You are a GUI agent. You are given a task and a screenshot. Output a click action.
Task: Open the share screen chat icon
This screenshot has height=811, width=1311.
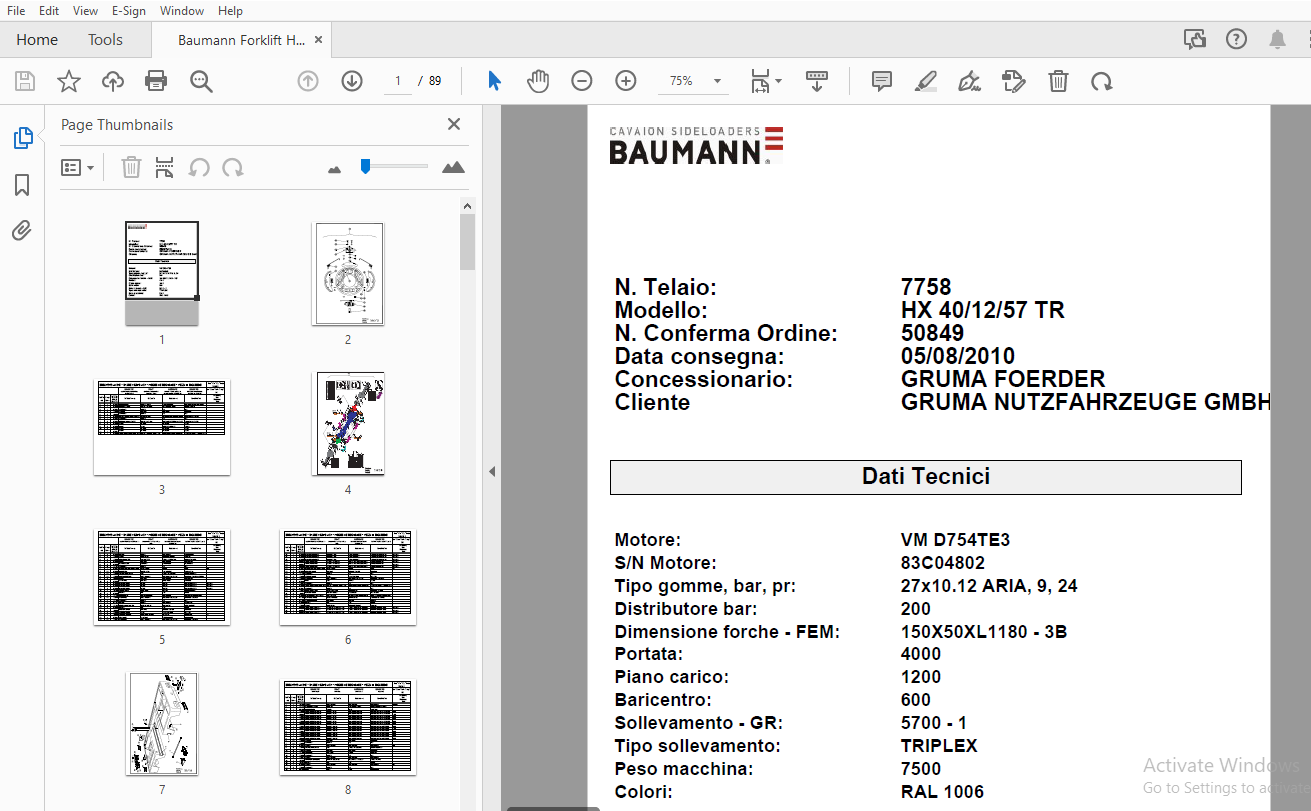tap(1195, 39)
